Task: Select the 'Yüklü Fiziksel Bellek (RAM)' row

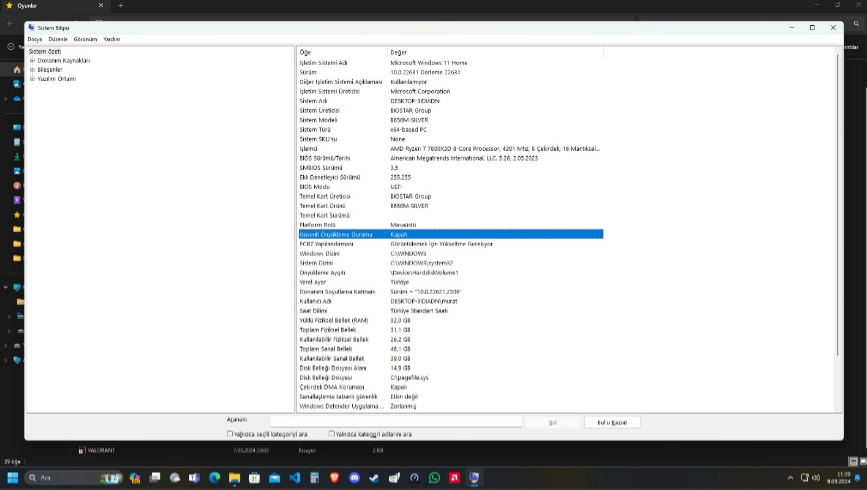Action: [x=450, y=320]
